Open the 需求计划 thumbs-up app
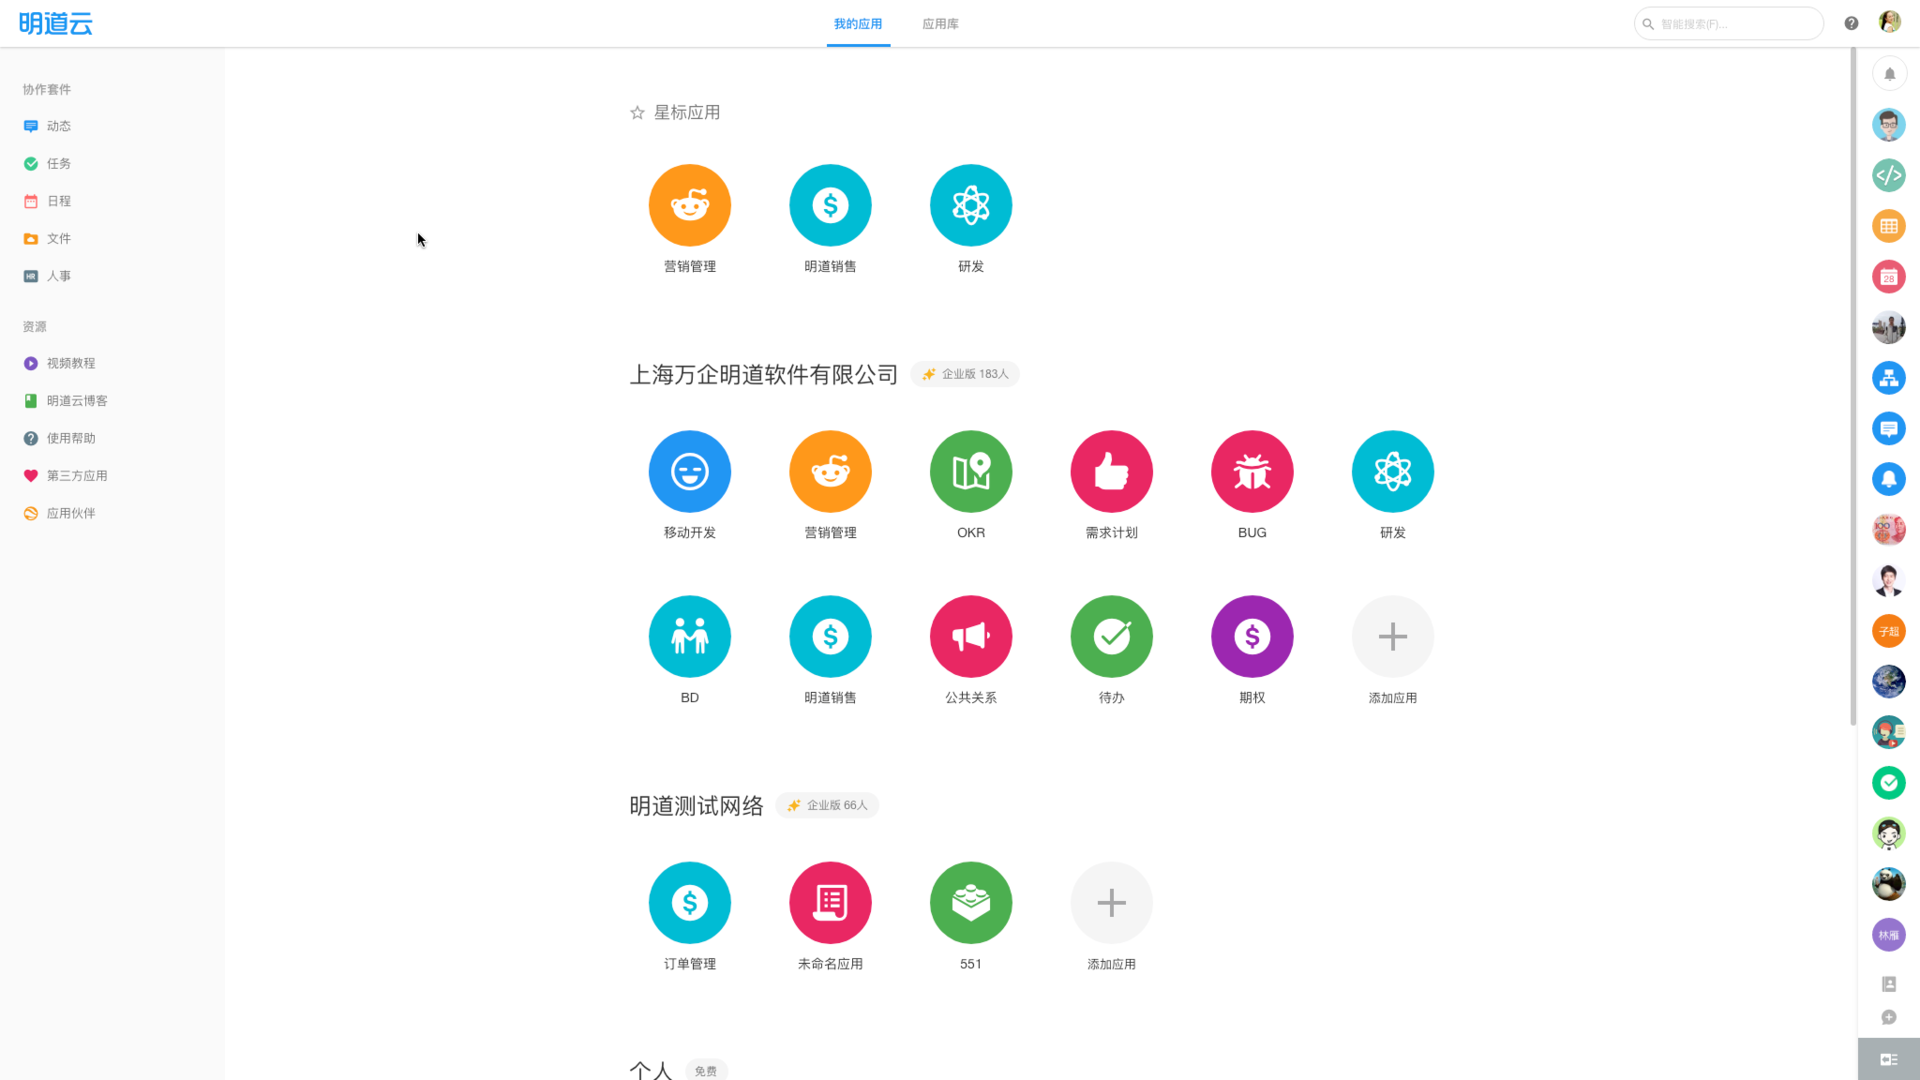The height and width of the screenshot is (1080, 1920). (1111, 471)
